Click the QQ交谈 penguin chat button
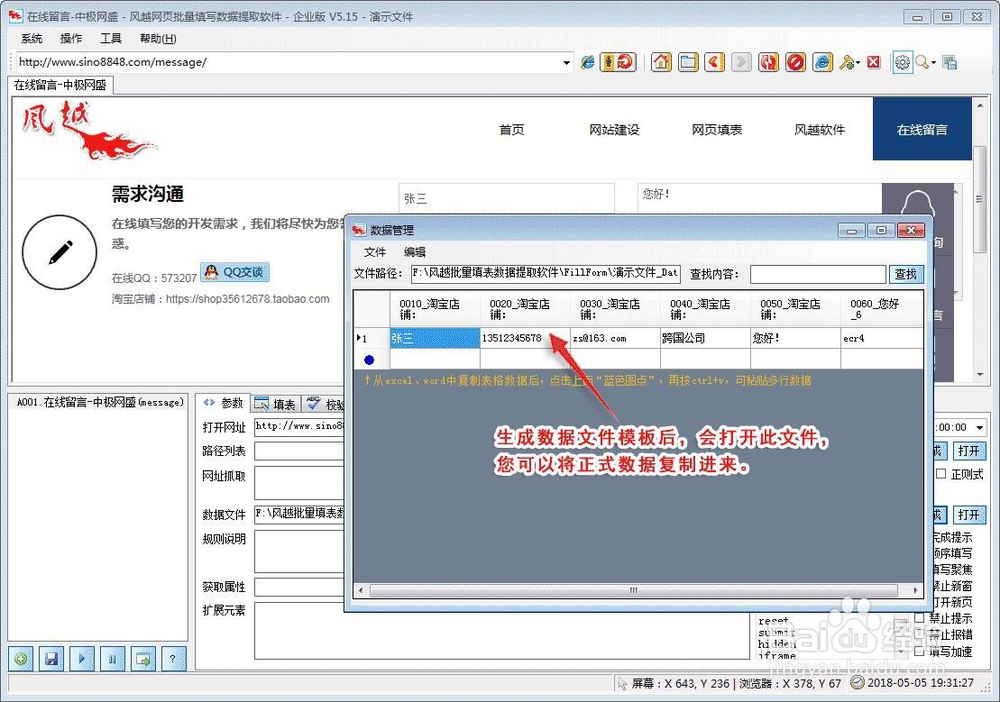 [x=235, y=272]
